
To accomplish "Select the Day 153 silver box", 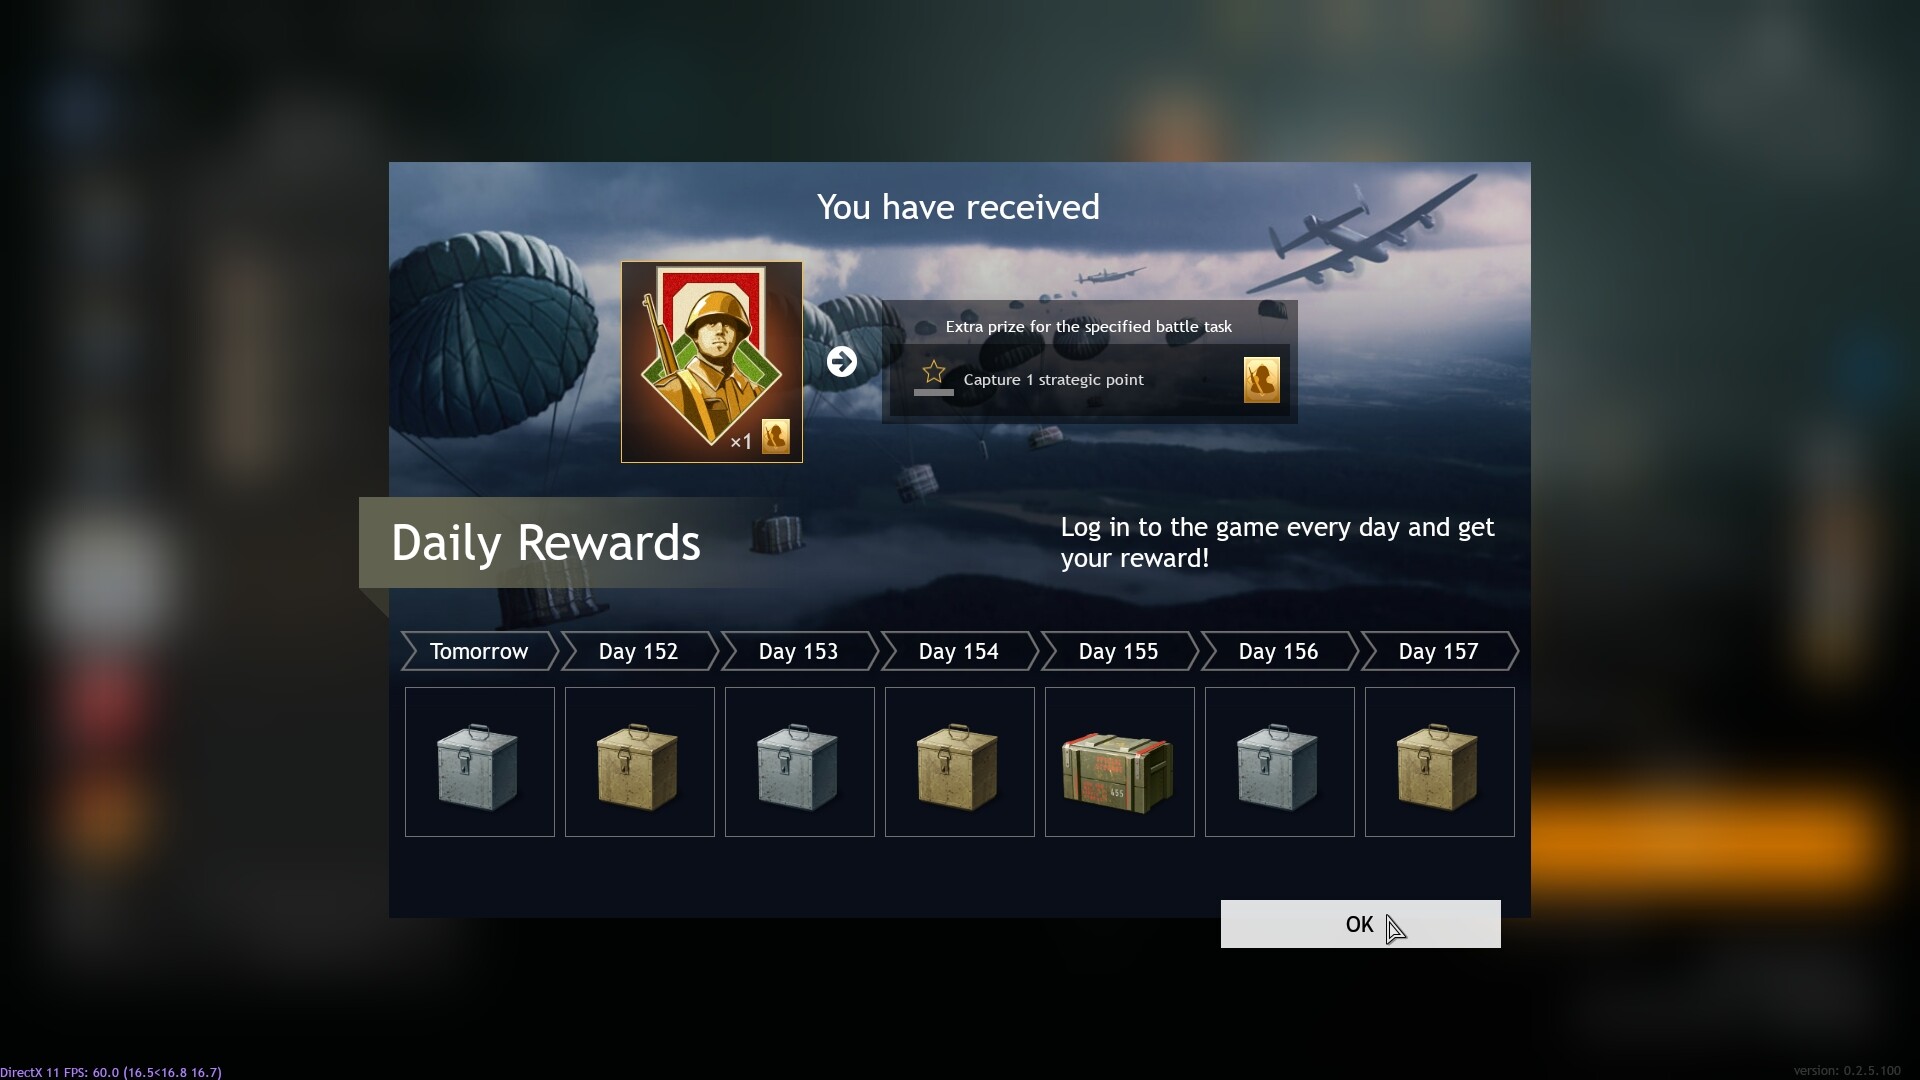I will coord(800,762).
